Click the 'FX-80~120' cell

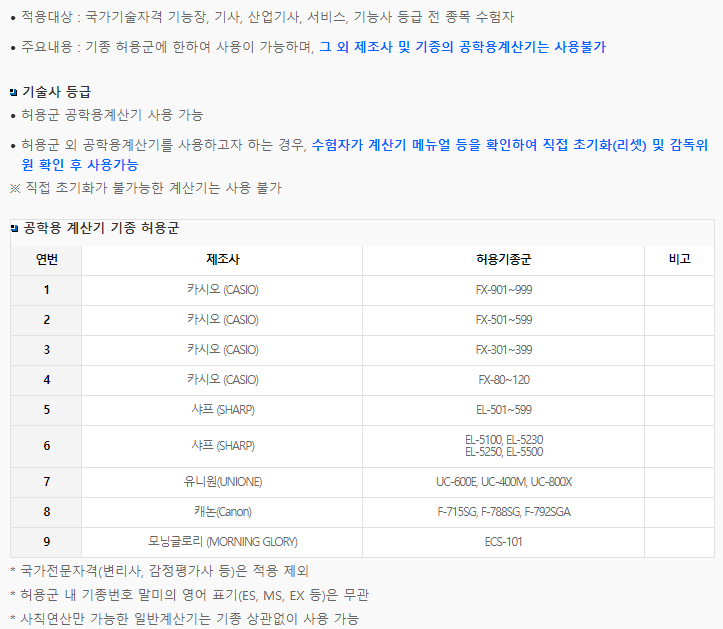tap(504, 380)
